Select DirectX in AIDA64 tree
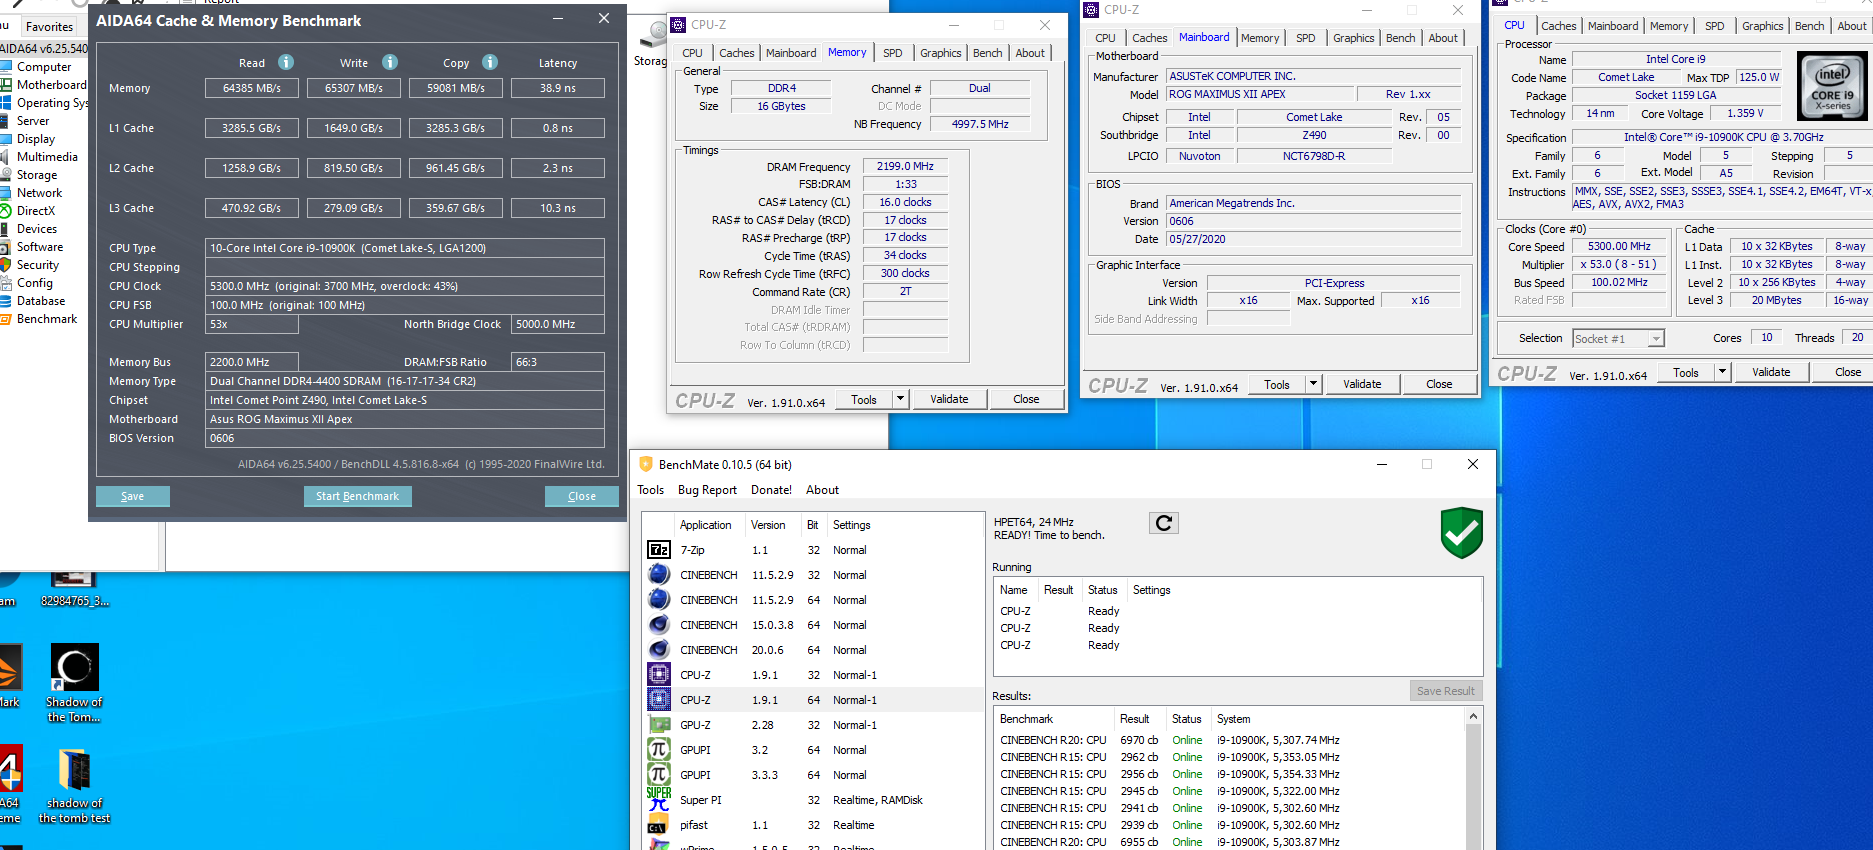The image size is (1873, 850). (35, 211)
